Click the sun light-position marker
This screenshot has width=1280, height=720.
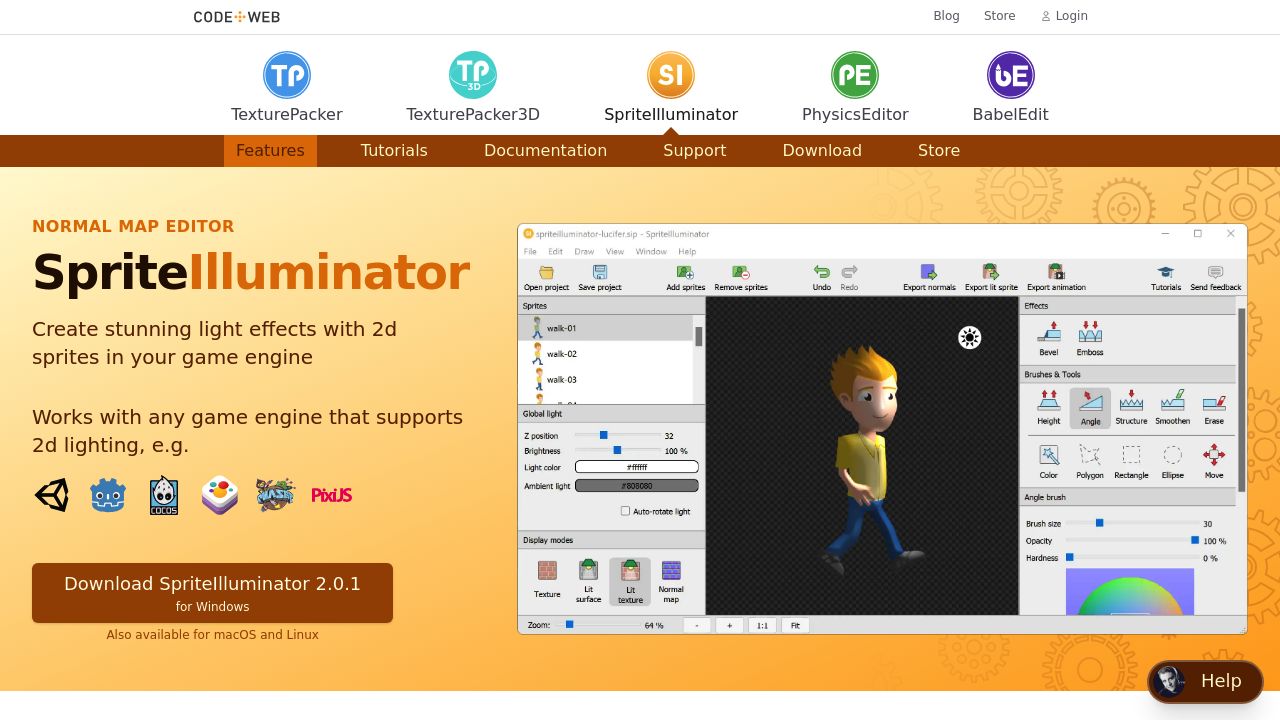pyautogui.click(x=969, y=338)
